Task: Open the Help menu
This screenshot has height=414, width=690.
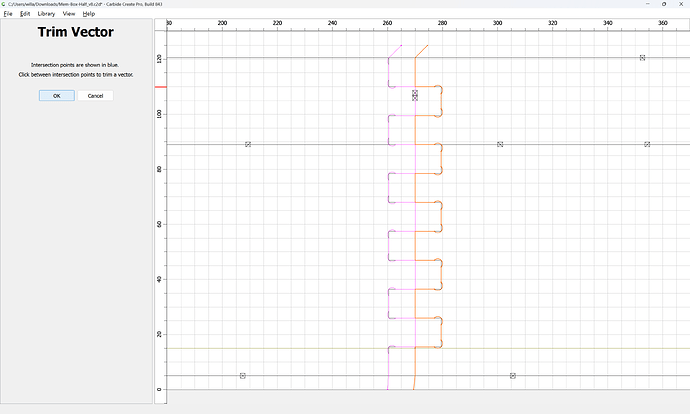Action: (88, 14)
